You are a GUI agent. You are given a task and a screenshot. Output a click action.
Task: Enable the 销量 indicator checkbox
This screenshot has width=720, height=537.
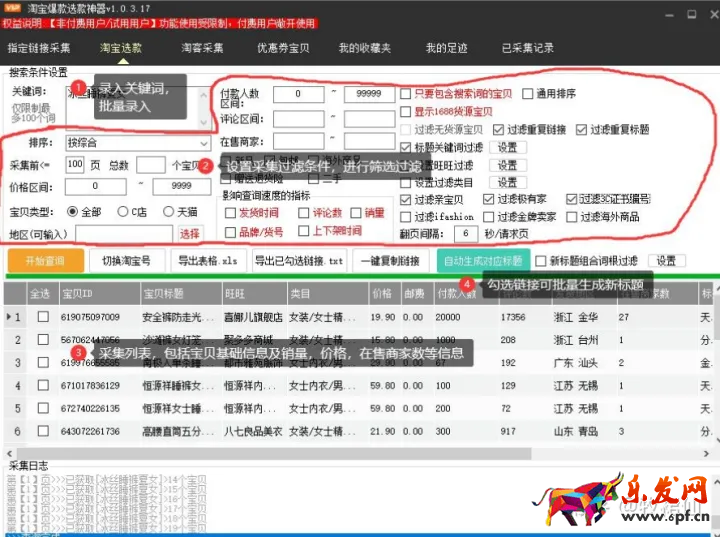[x=356, y=213]
